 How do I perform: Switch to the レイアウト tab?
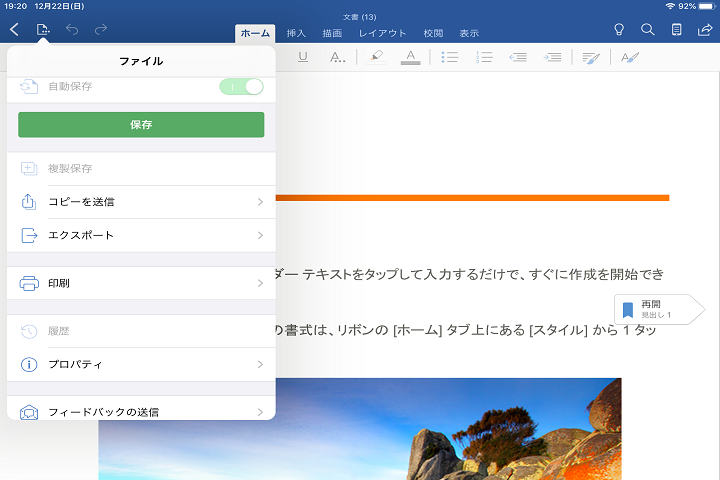(382, 33)
